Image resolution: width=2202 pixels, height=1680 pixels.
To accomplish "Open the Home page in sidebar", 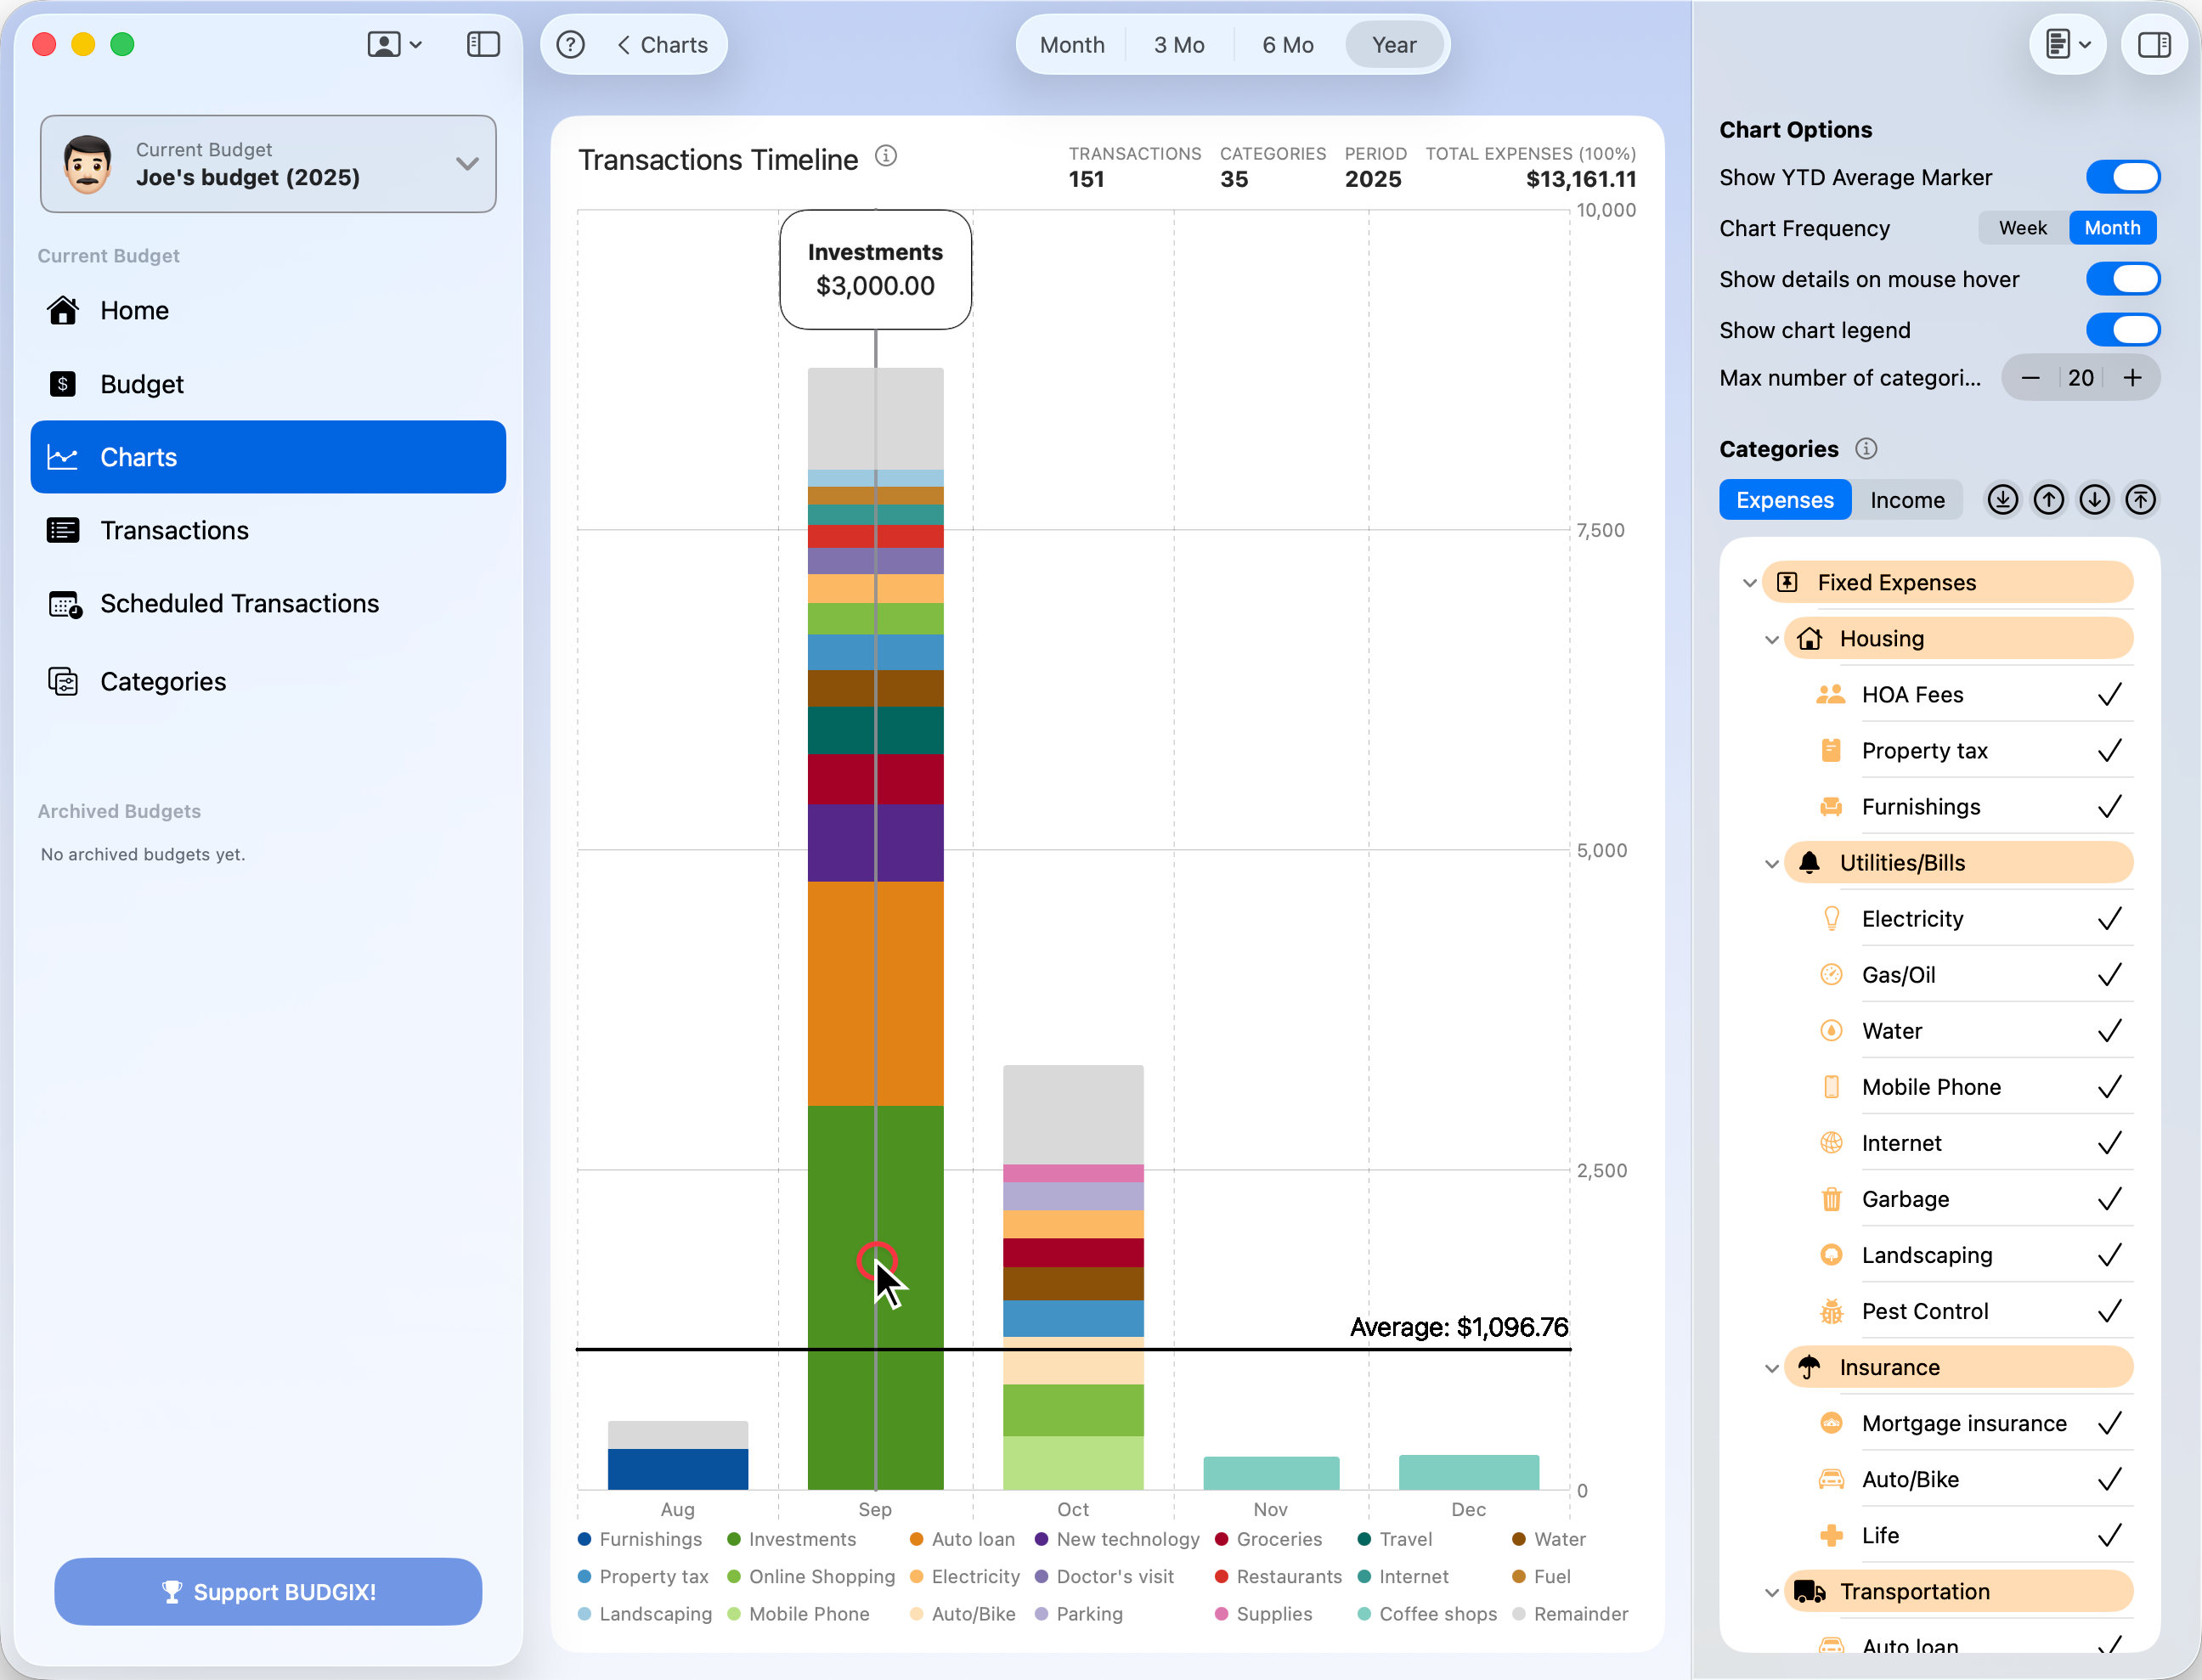I will [134, 311].
